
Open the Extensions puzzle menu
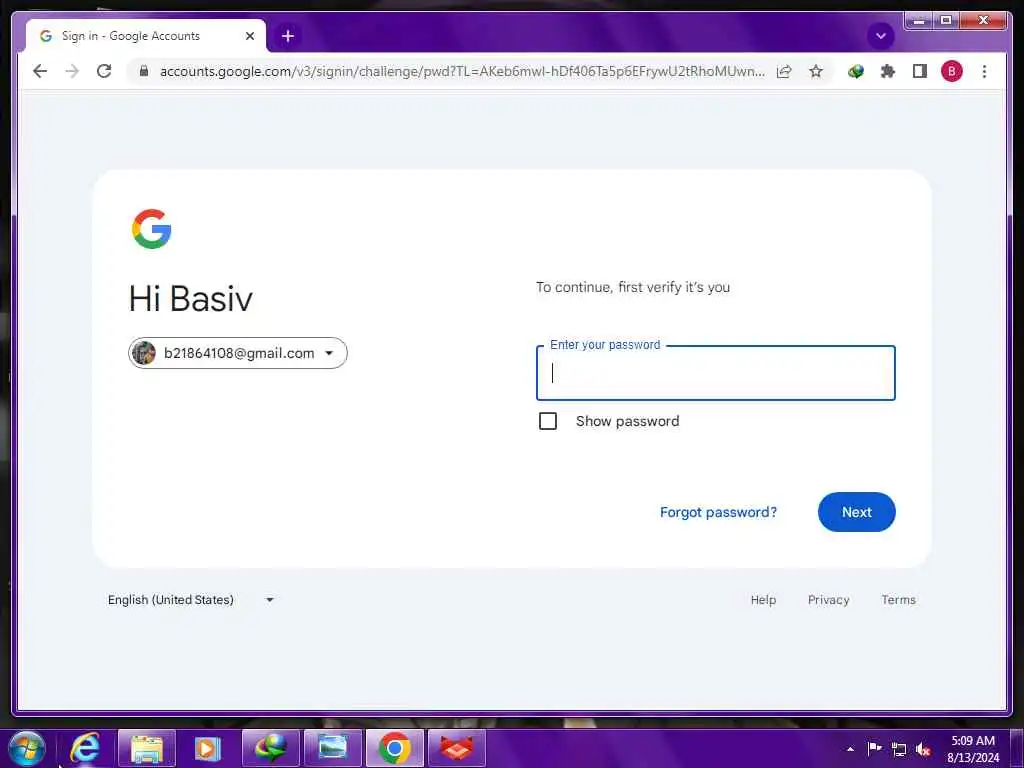click(888, 71)
